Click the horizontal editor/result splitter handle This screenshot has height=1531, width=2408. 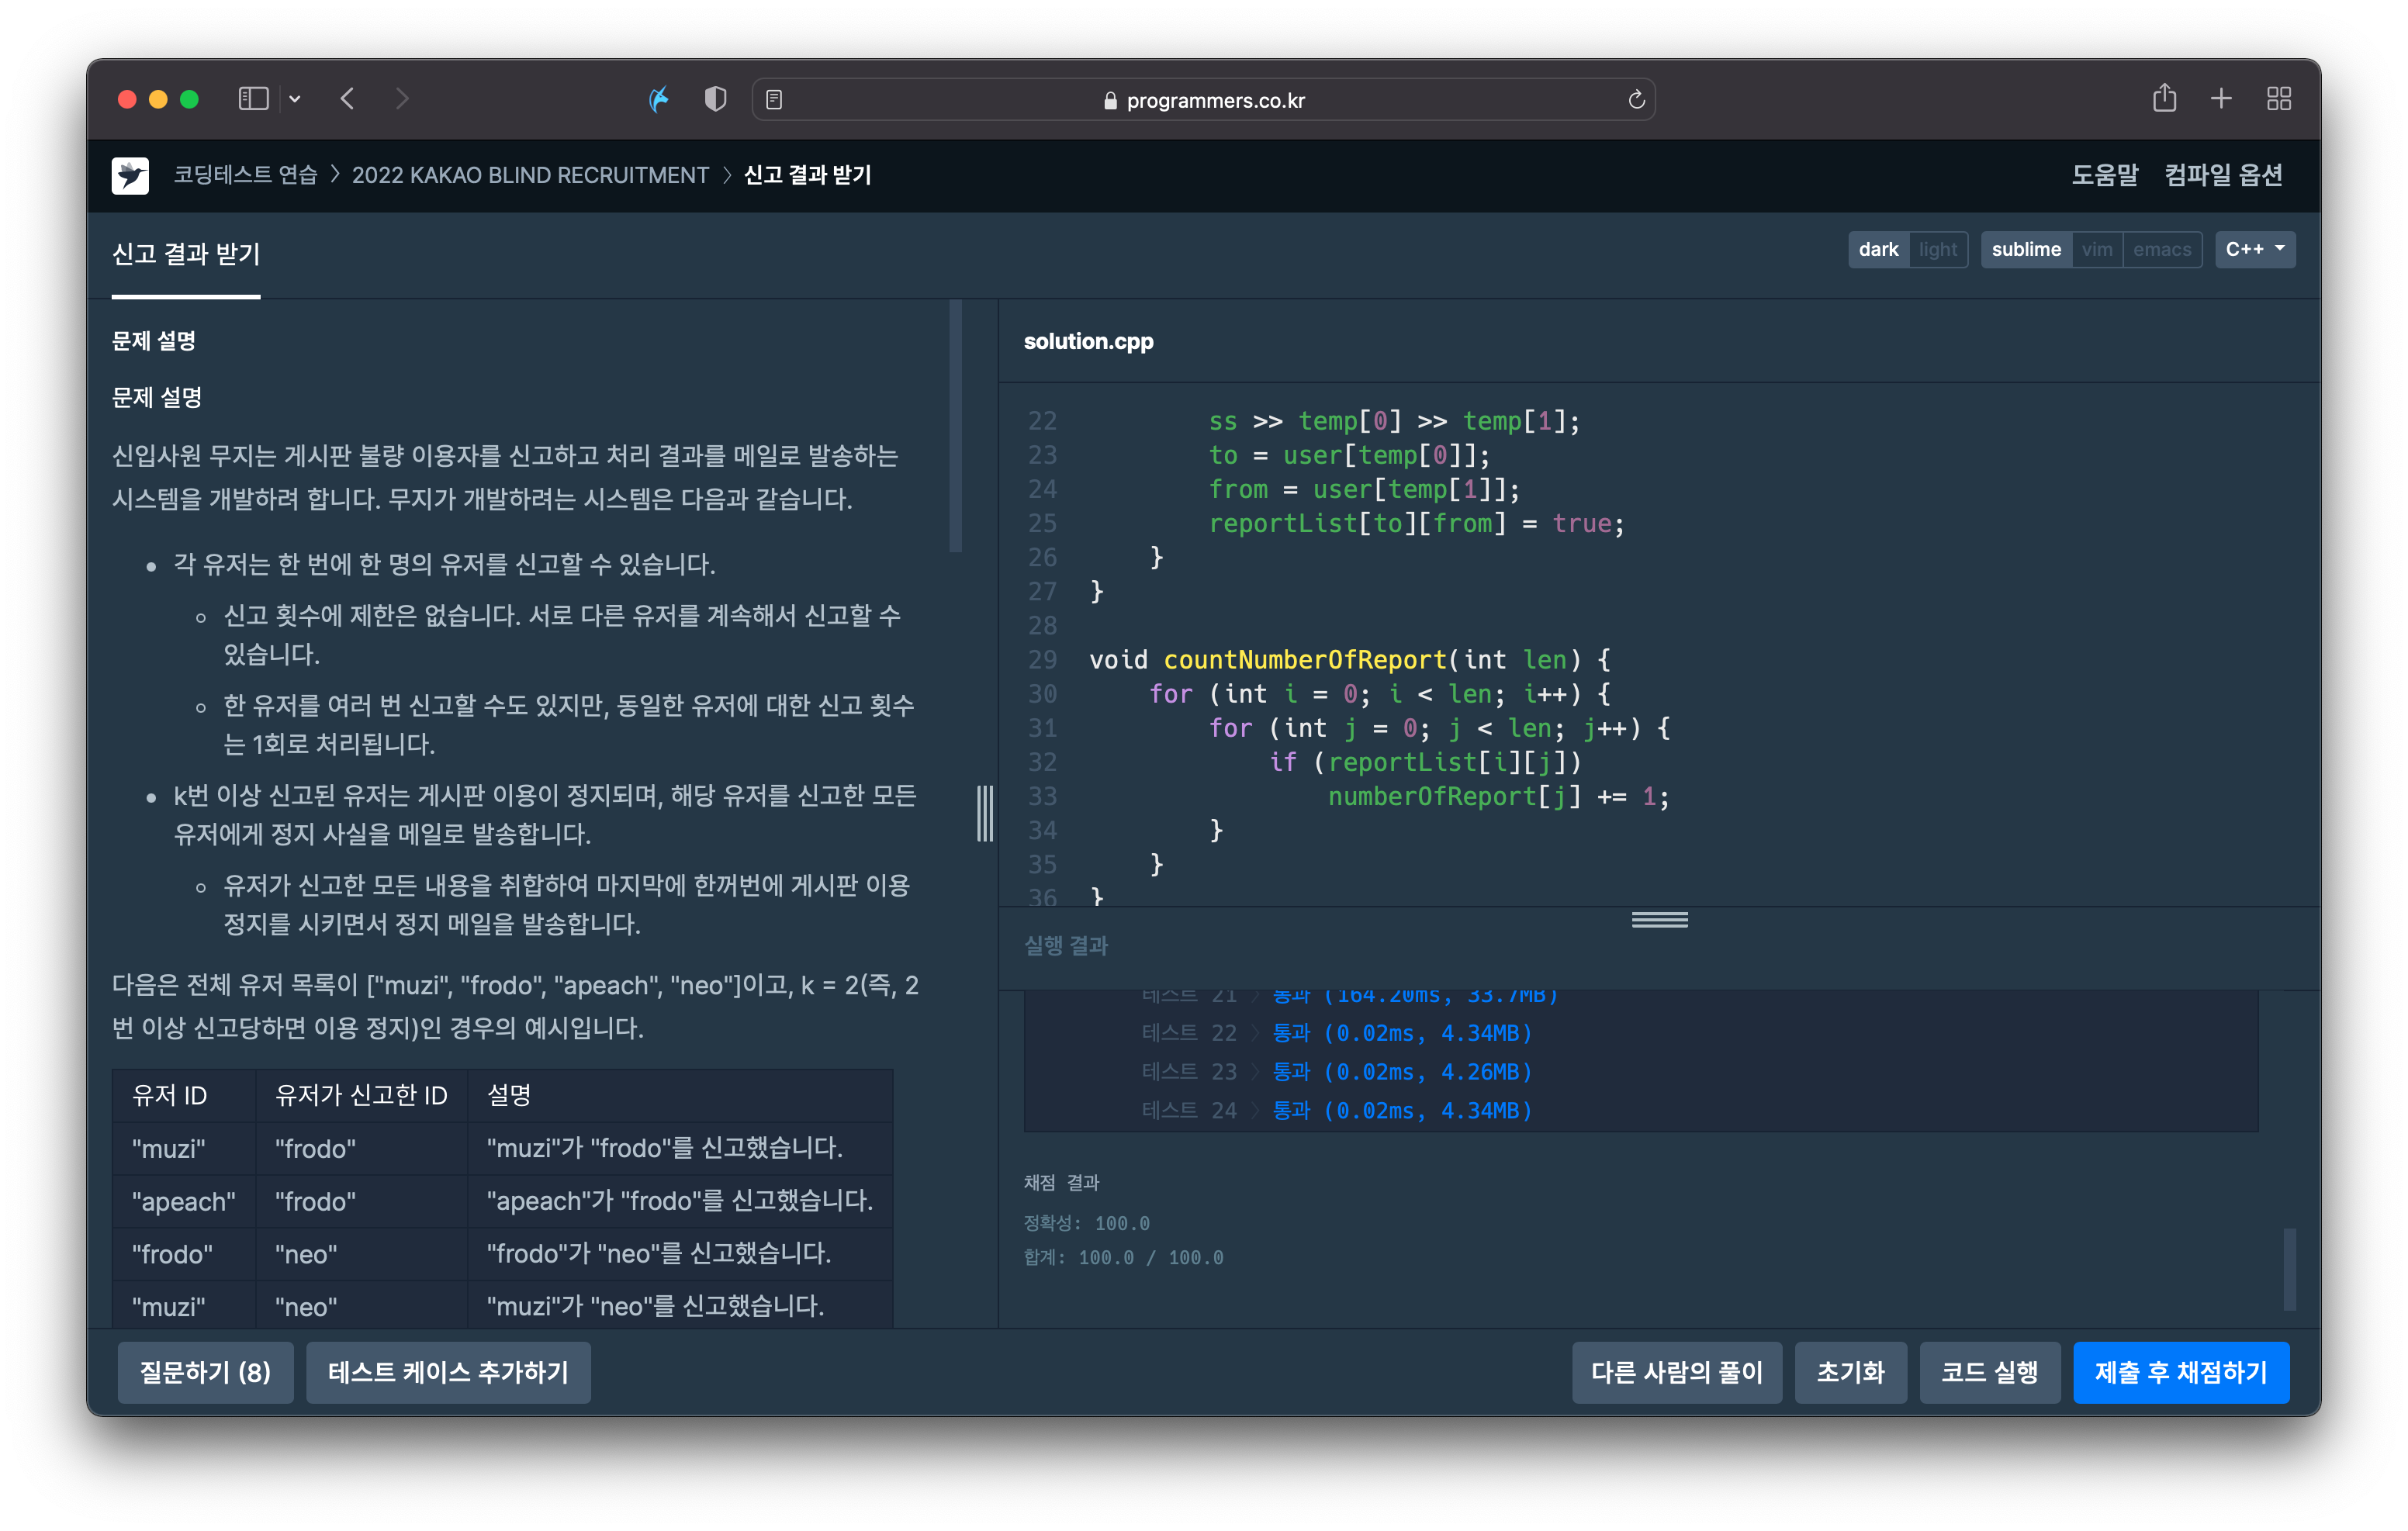coord(1659,919)
